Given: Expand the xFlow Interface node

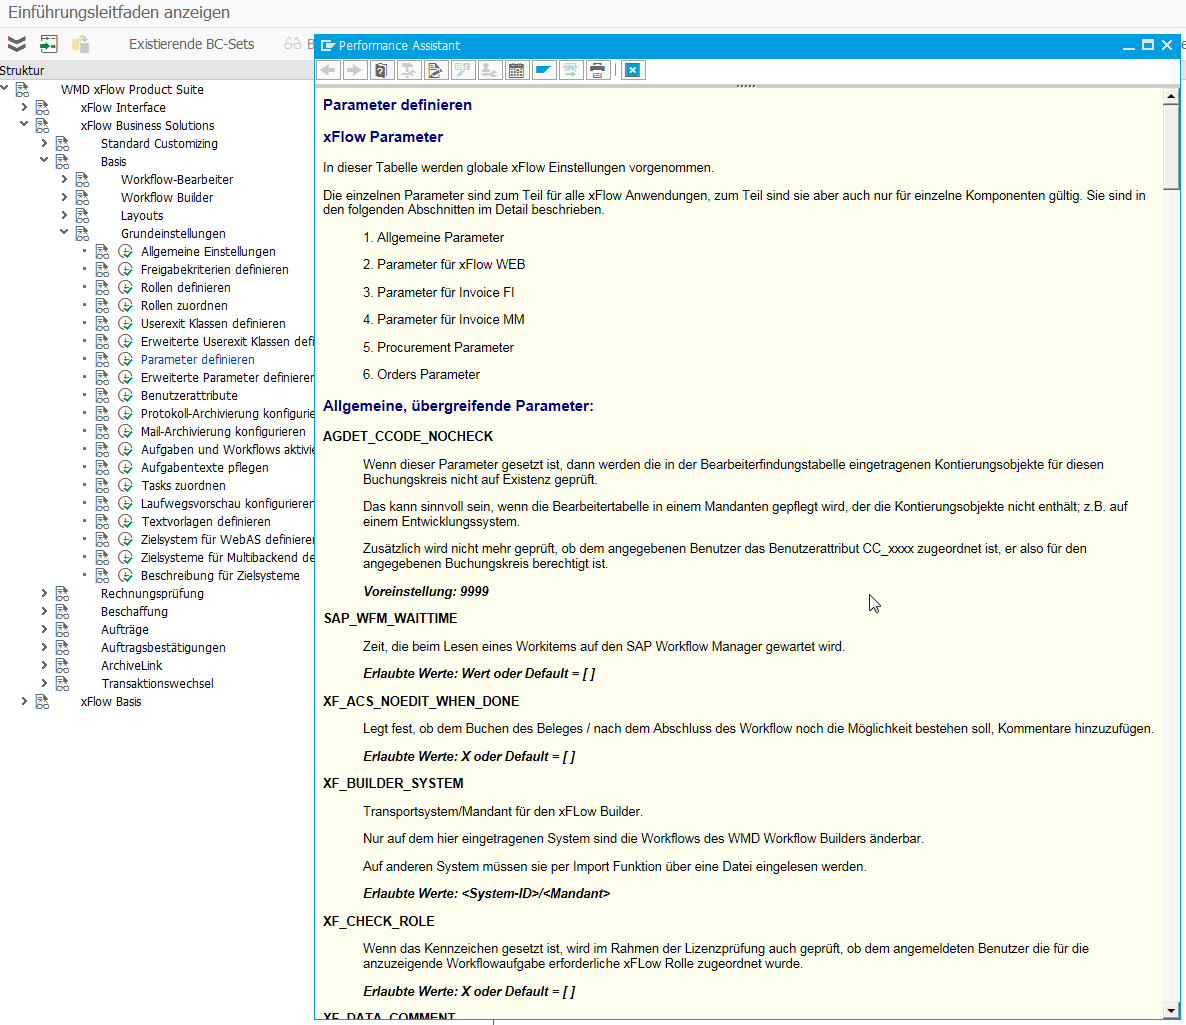Looking at the screenshot, I should pyautogui.click(x=25, y=108).
